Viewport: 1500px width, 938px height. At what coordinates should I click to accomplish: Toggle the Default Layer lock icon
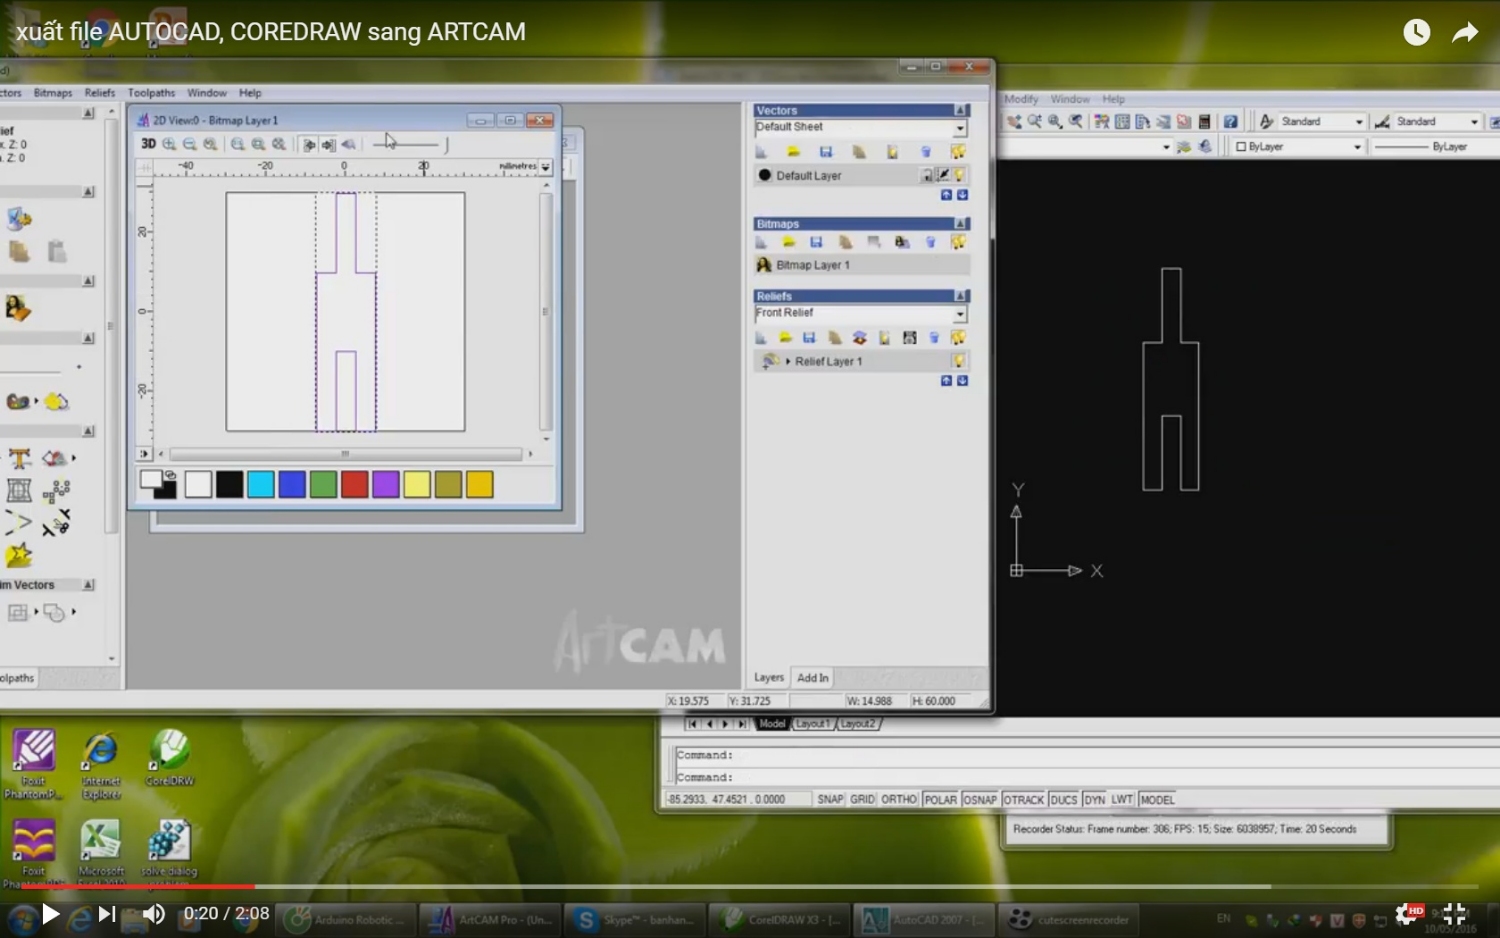click(x=927, y=176)
